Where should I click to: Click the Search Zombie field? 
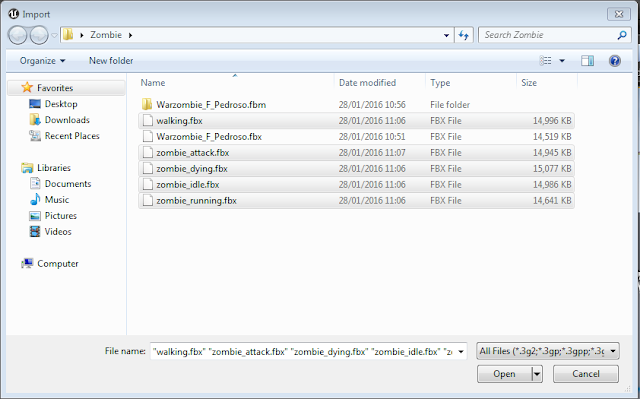(x=555, y=35)
